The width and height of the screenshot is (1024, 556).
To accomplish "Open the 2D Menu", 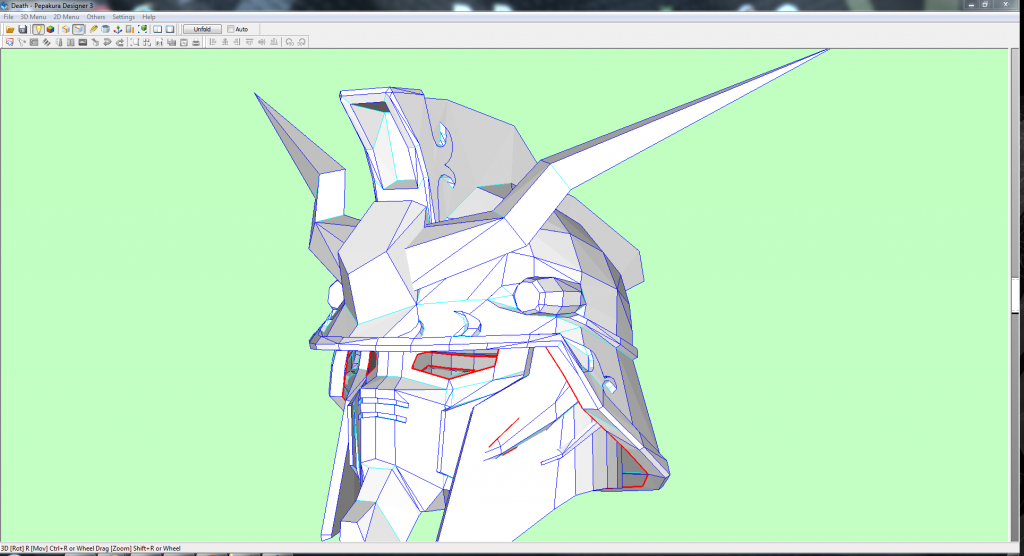I will click(66, 17).
